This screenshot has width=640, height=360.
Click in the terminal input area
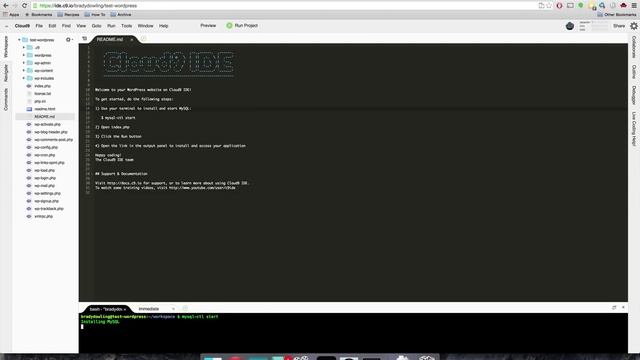coord(353,333)
